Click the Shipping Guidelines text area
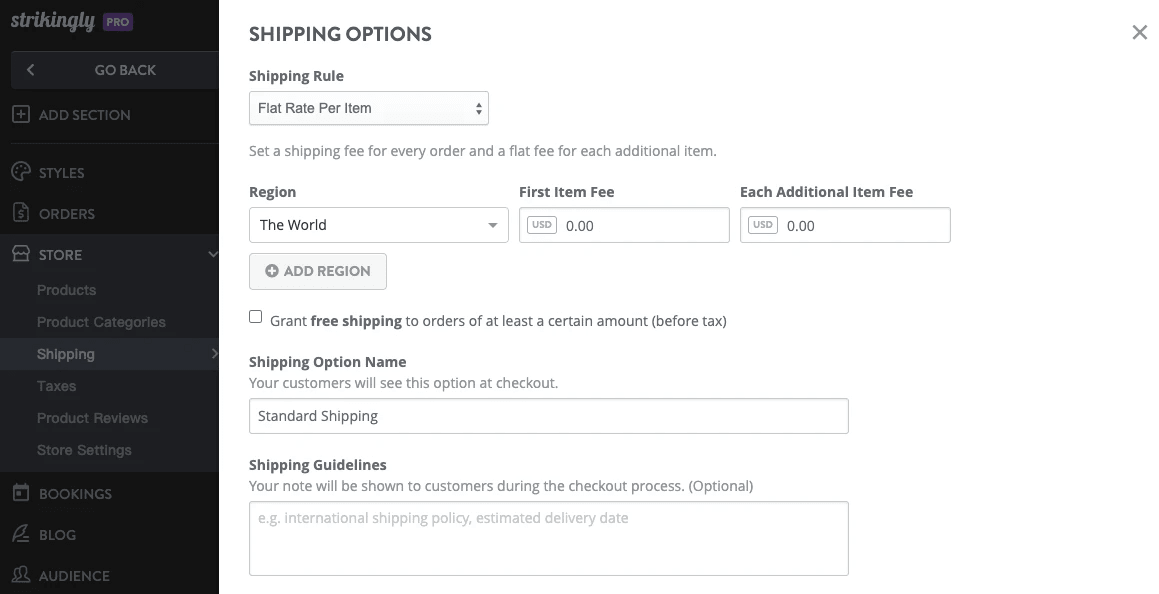This screenshot has width=1159, height=594. (x=548, y=538)
